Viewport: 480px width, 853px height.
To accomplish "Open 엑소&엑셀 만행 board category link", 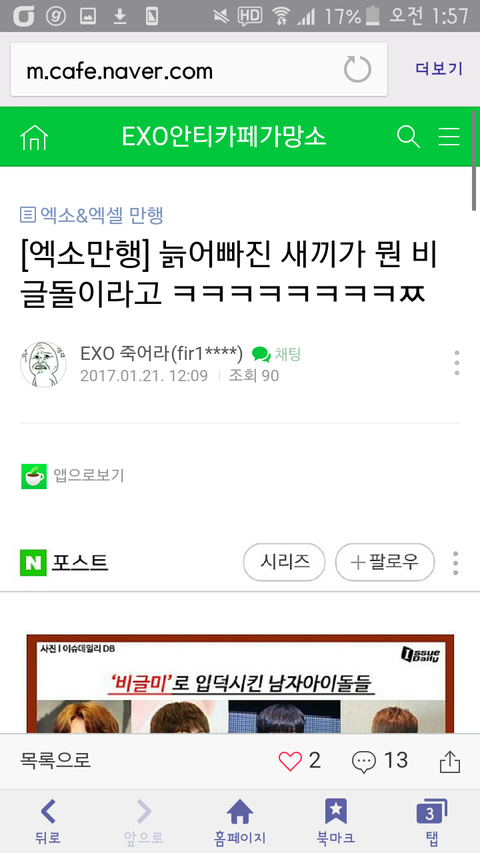I will [91, 215].
